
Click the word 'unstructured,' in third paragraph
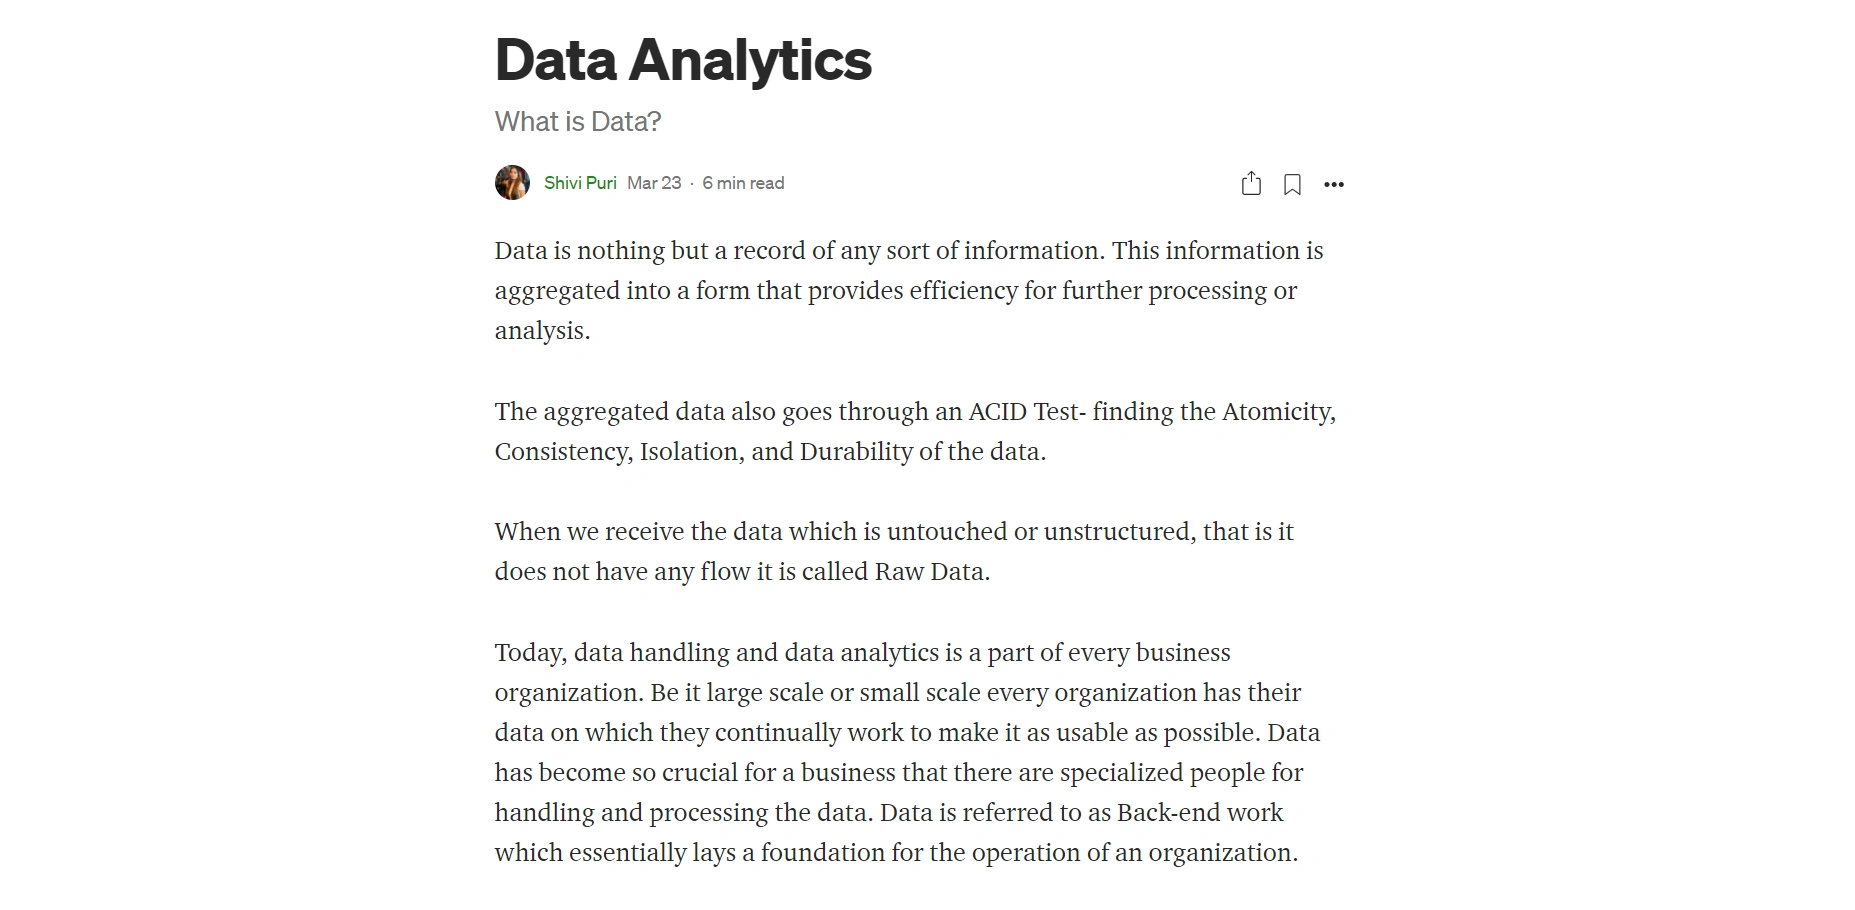[x=1120, y=532]
